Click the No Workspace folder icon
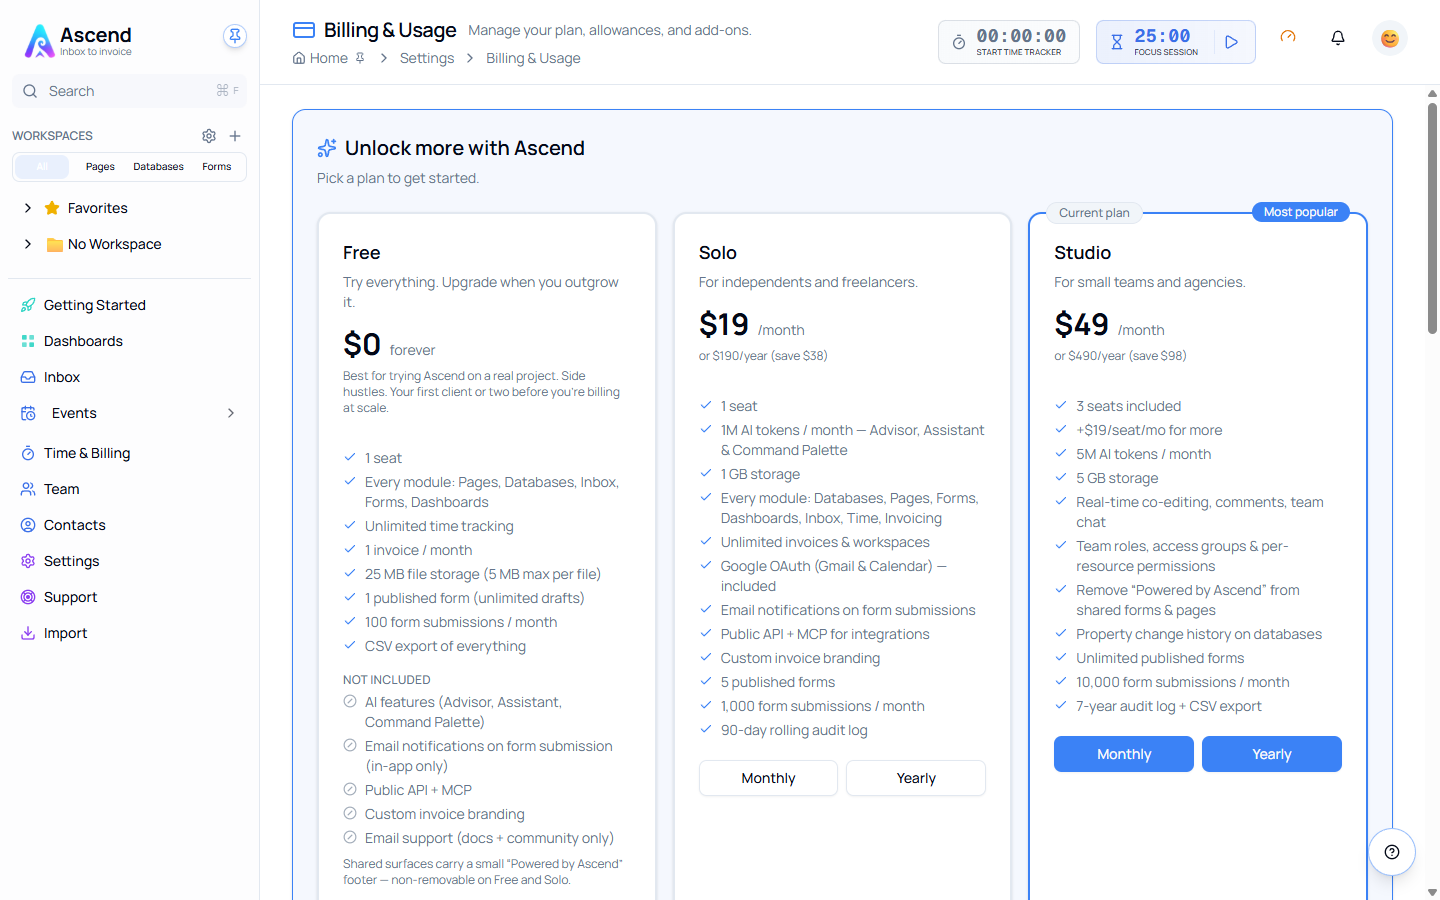The width and height of the screenshot is (1440, 900). (x=55, y=245)
